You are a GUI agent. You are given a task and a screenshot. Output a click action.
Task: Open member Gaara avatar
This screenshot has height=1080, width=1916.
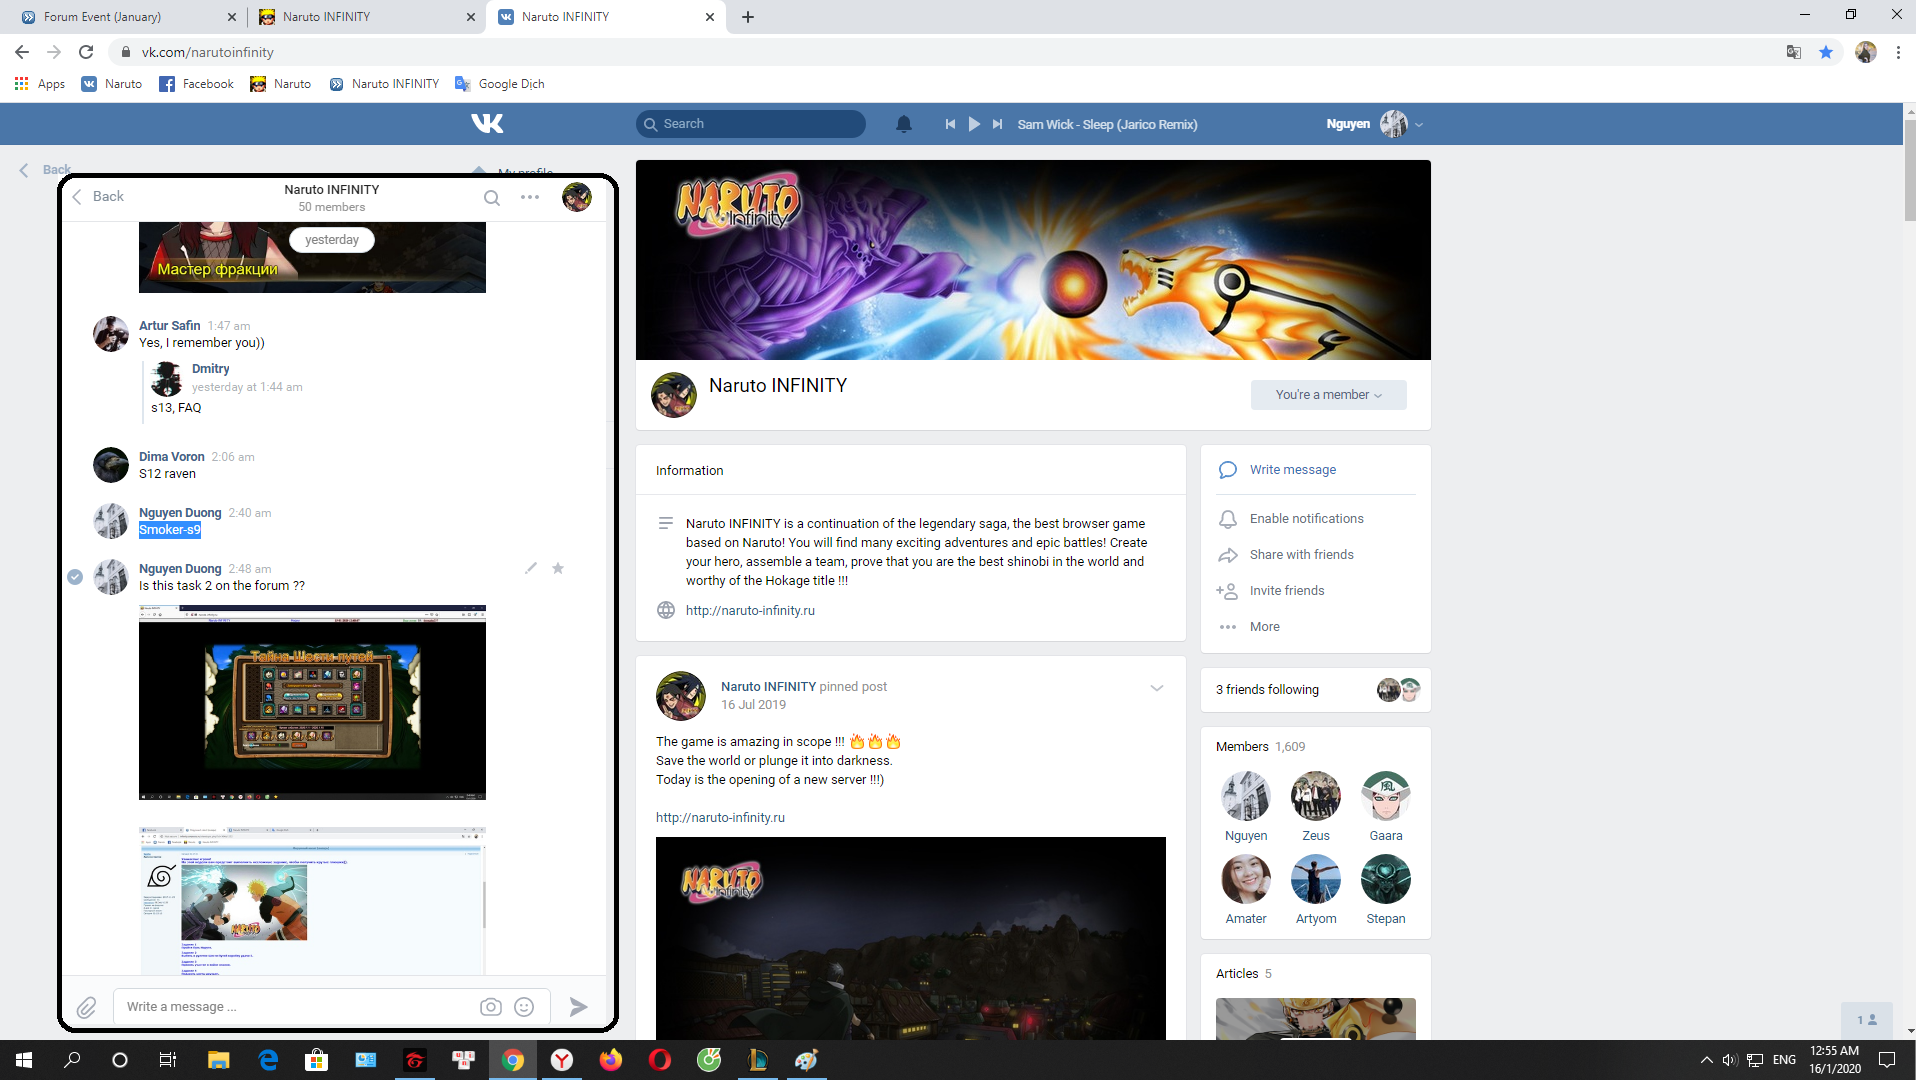[x=1386, y=796]
